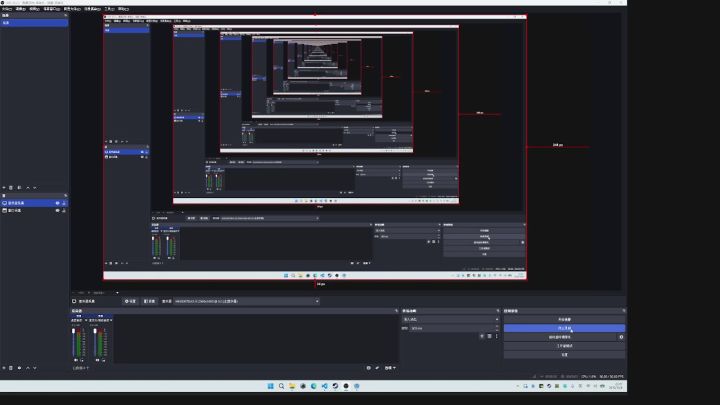
Task: Select the Window Capture source row
Action: point(34,210)
